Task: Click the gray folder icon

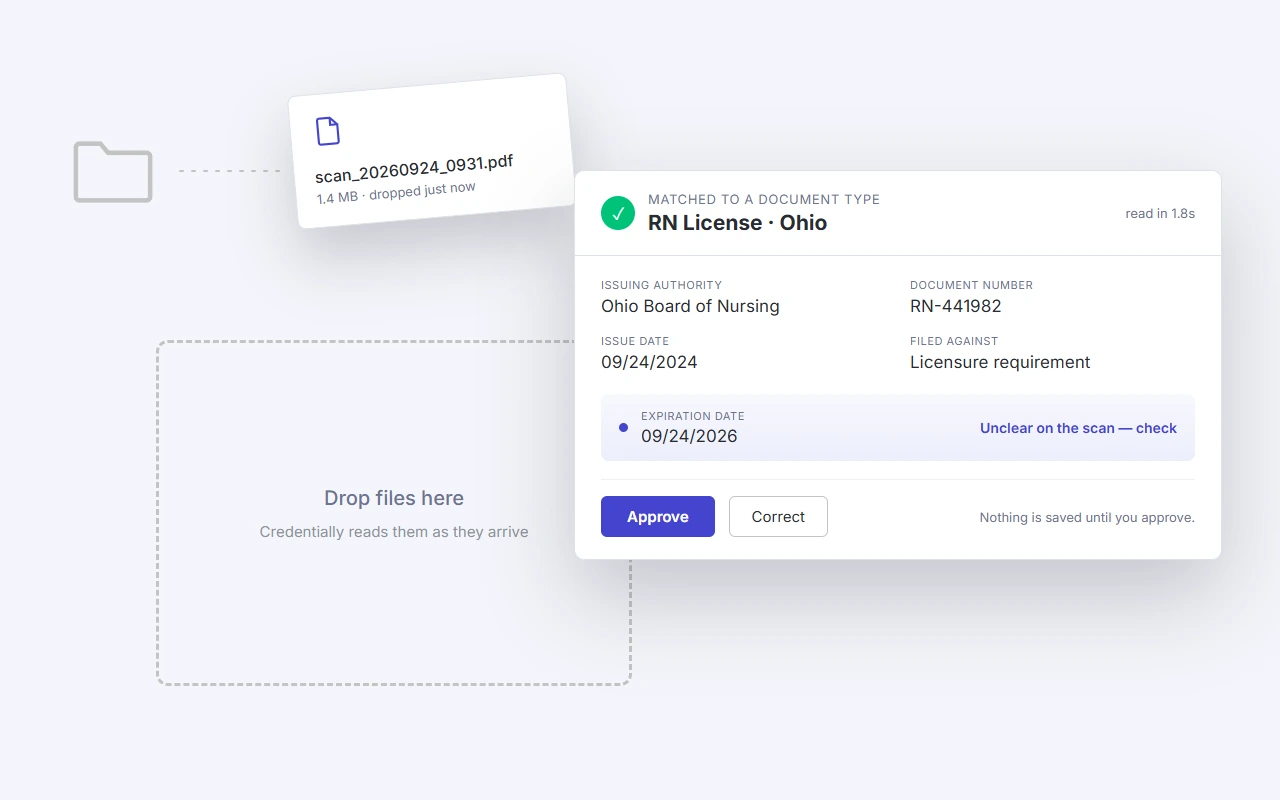Action: coord(113,172)
